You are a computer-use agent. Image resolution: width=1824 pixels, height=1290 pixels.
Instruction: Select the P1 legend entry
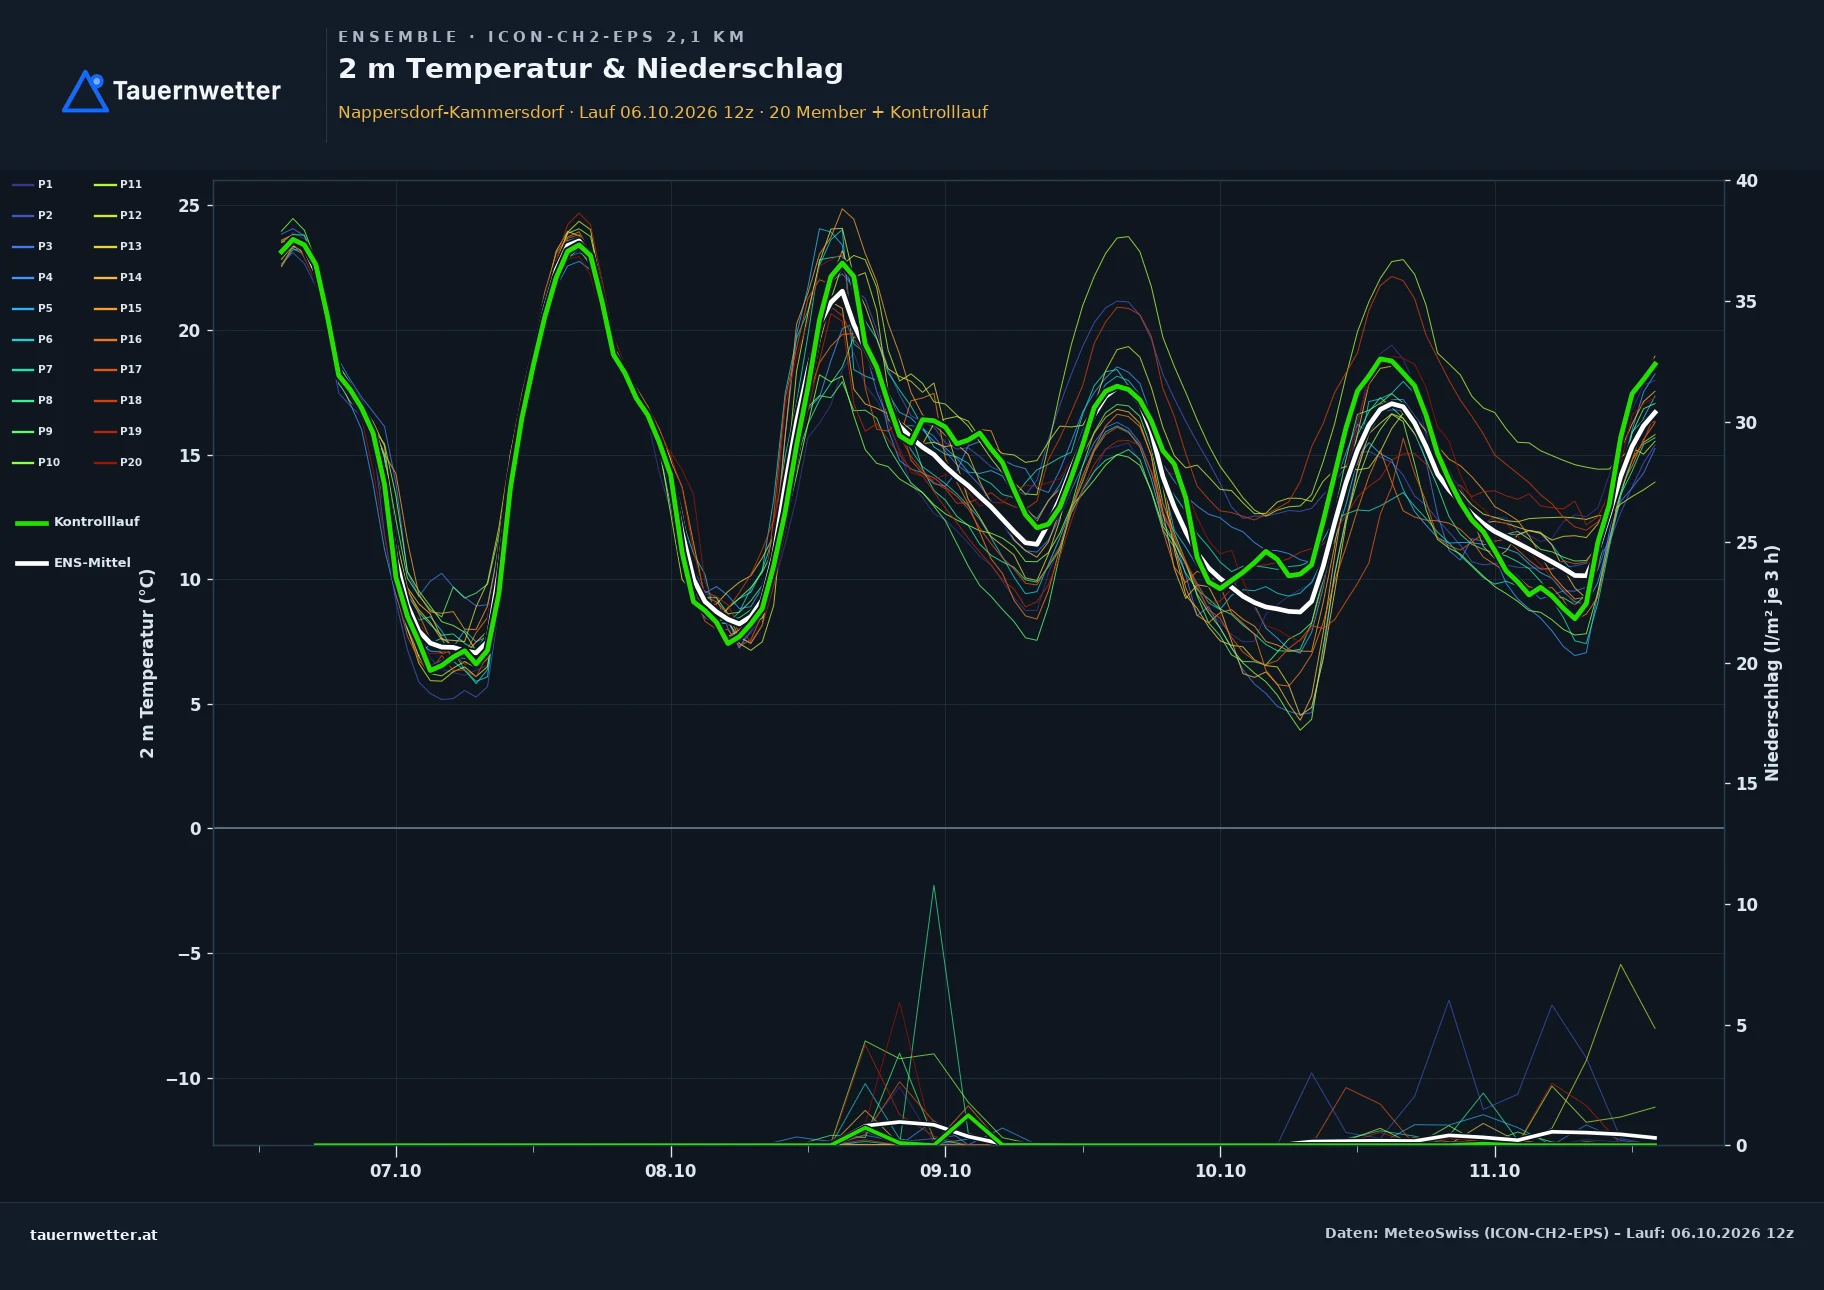pyautogui.click(x=32, y=184)
